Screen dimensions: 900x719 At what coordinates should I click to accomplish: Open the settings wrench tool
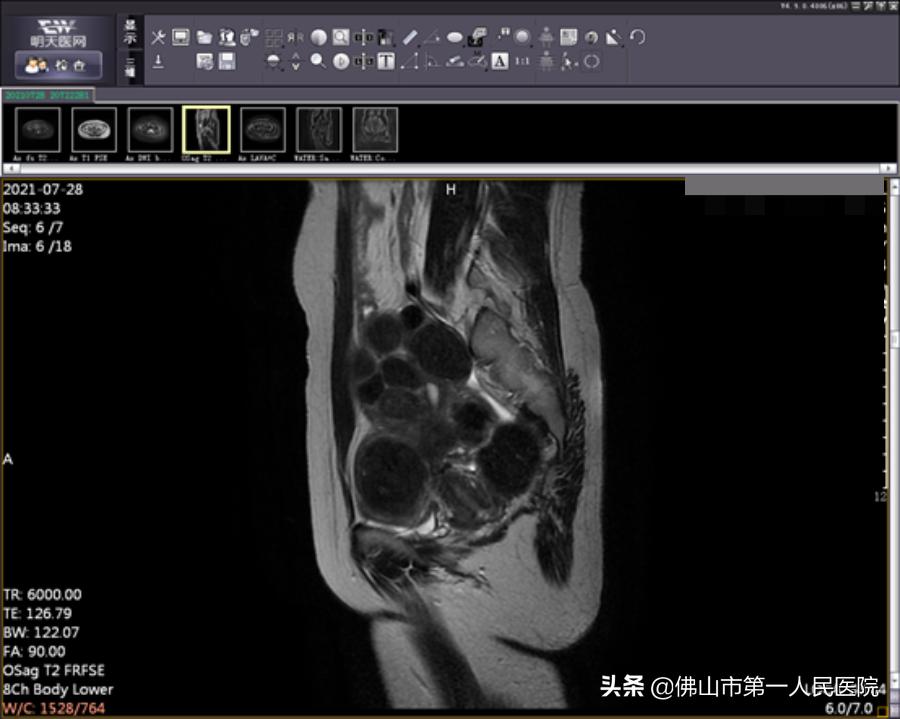click(158, 38)
